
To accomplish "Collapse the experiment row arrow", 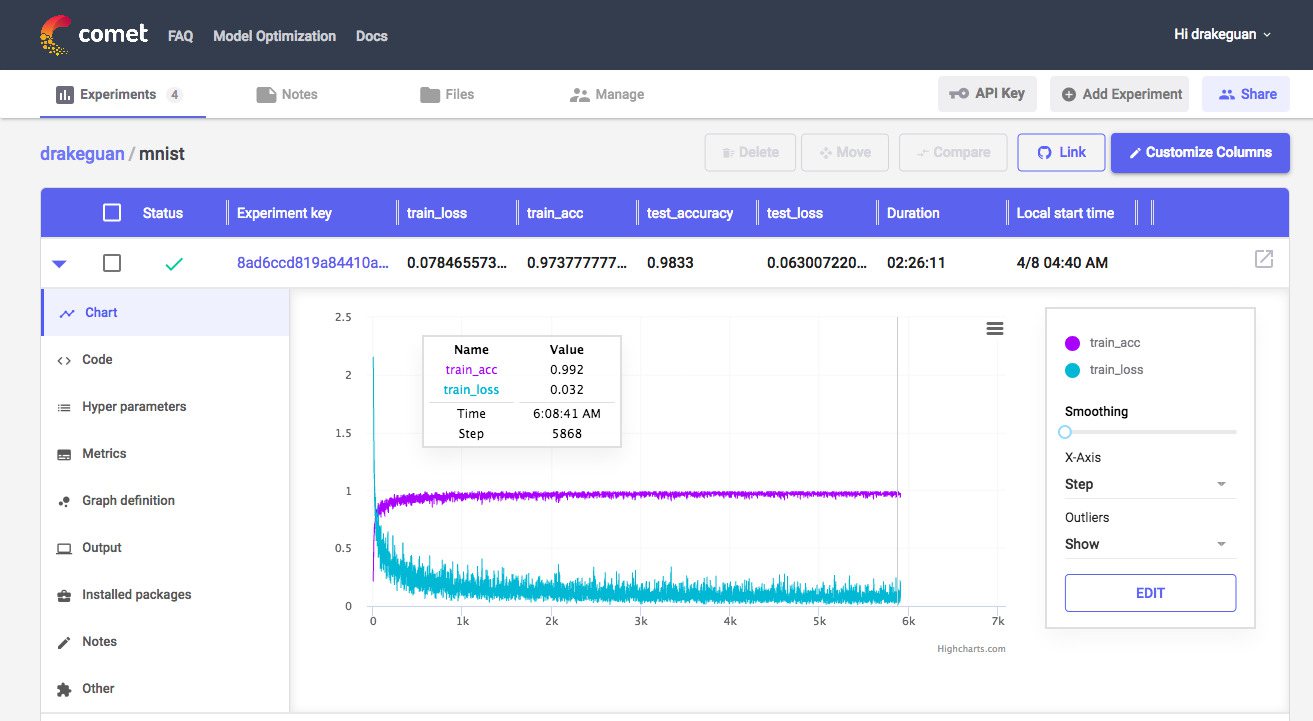I will tap(59, 264).
